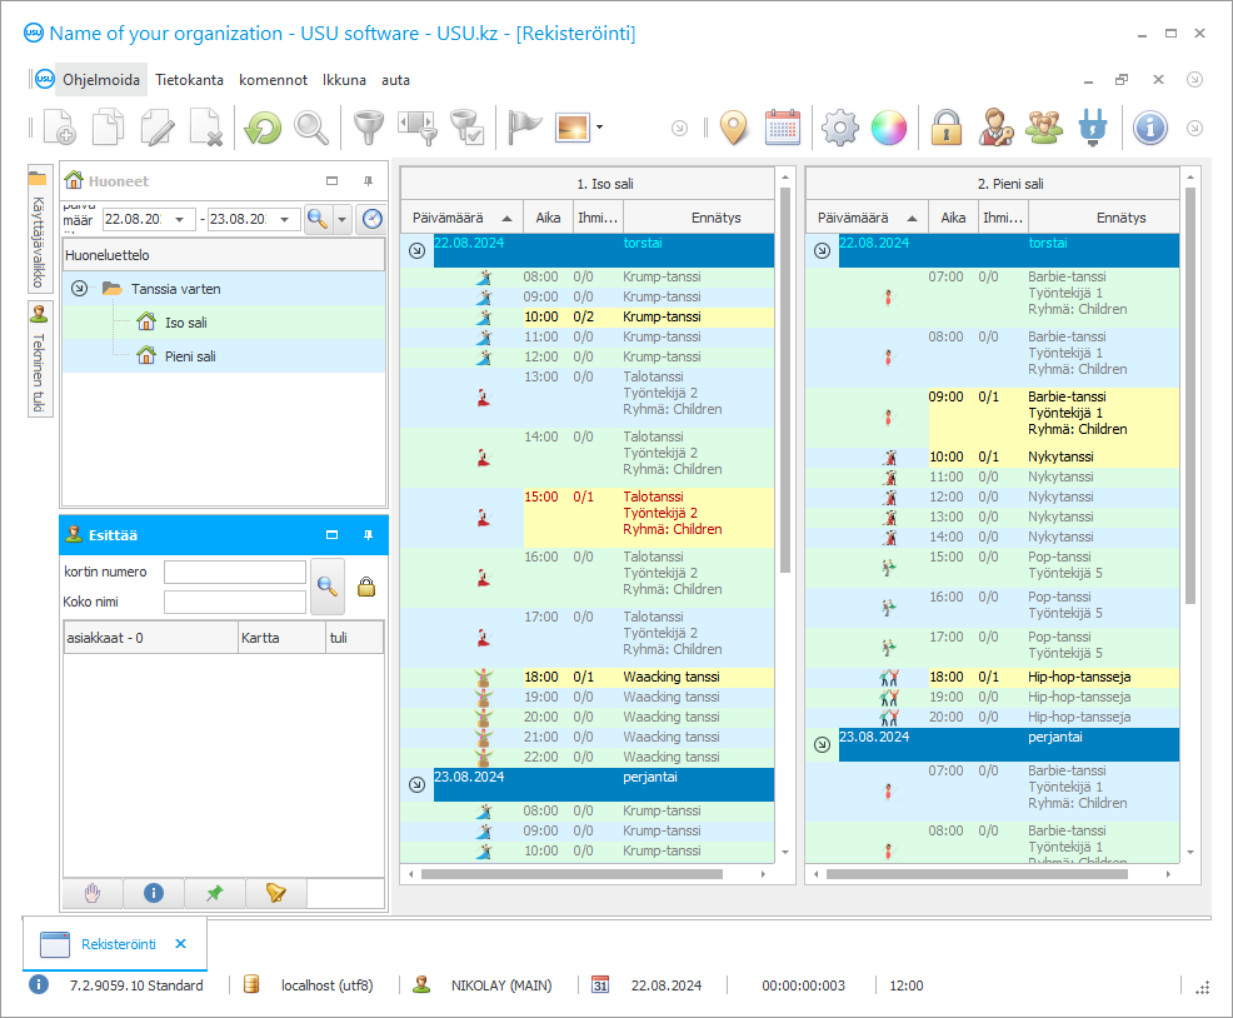
Task: Maximize the Huoneet panel
Action: click(x=332, y=181)
